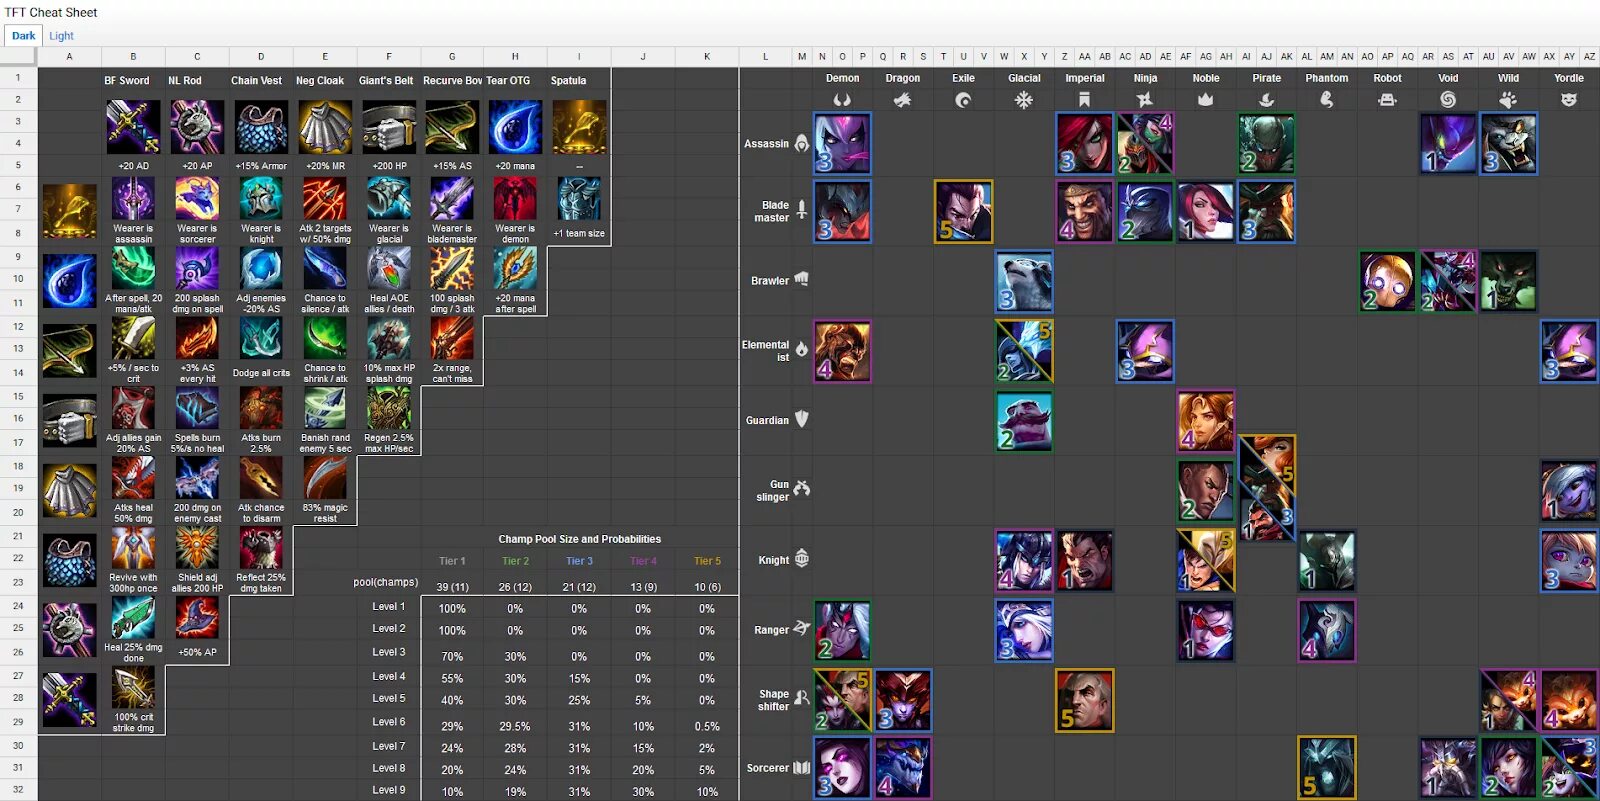
Task: Click the '0.5%' probability cell
Action: 707,727
